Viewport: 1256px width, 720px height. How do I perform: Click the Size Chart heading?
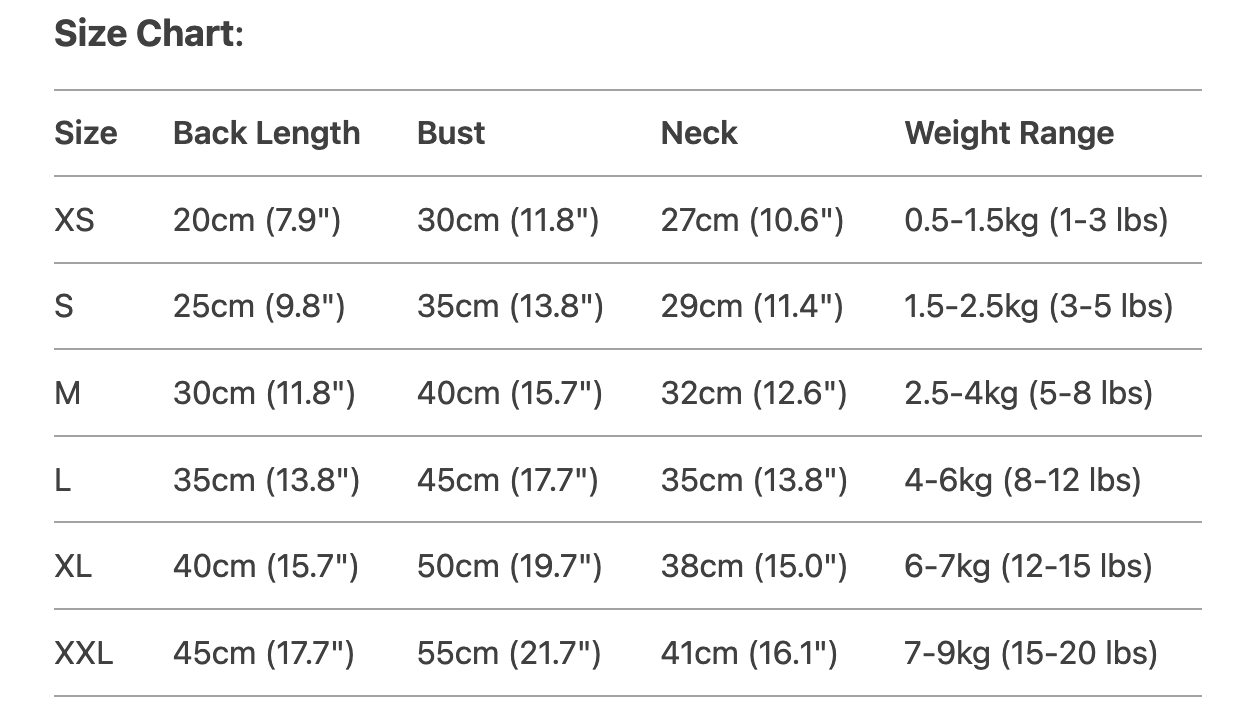[x=149, y=34]
